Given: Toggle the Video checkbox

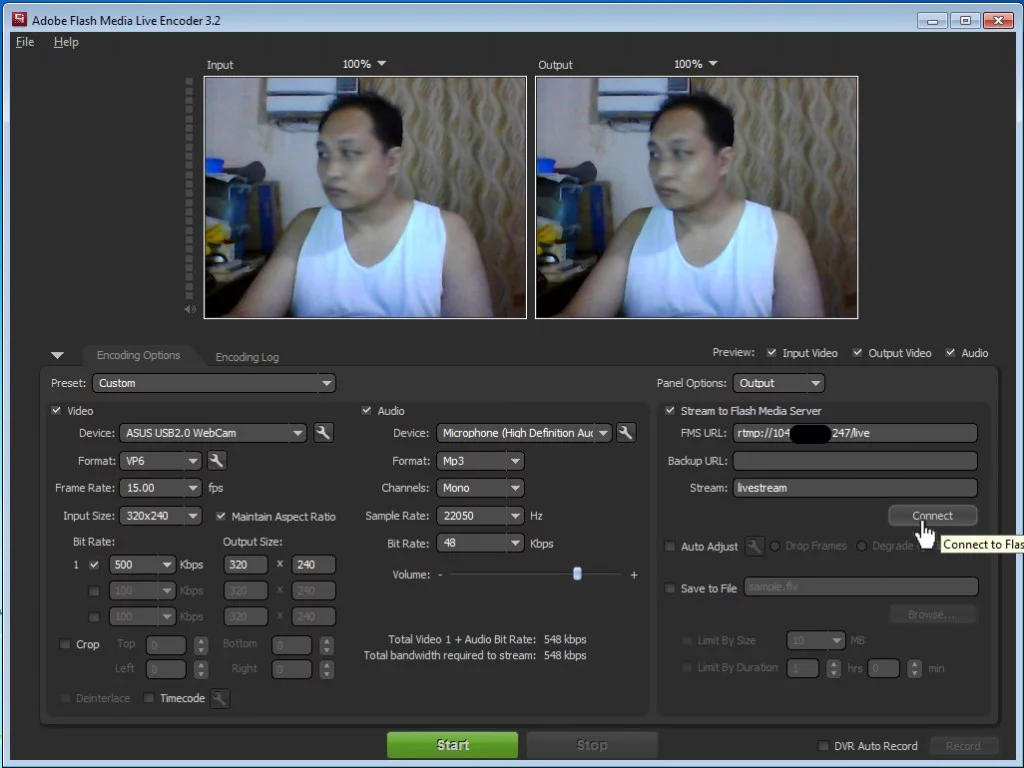Looking at the screenshot, I should pyautogui.click(x=56, y=411).
